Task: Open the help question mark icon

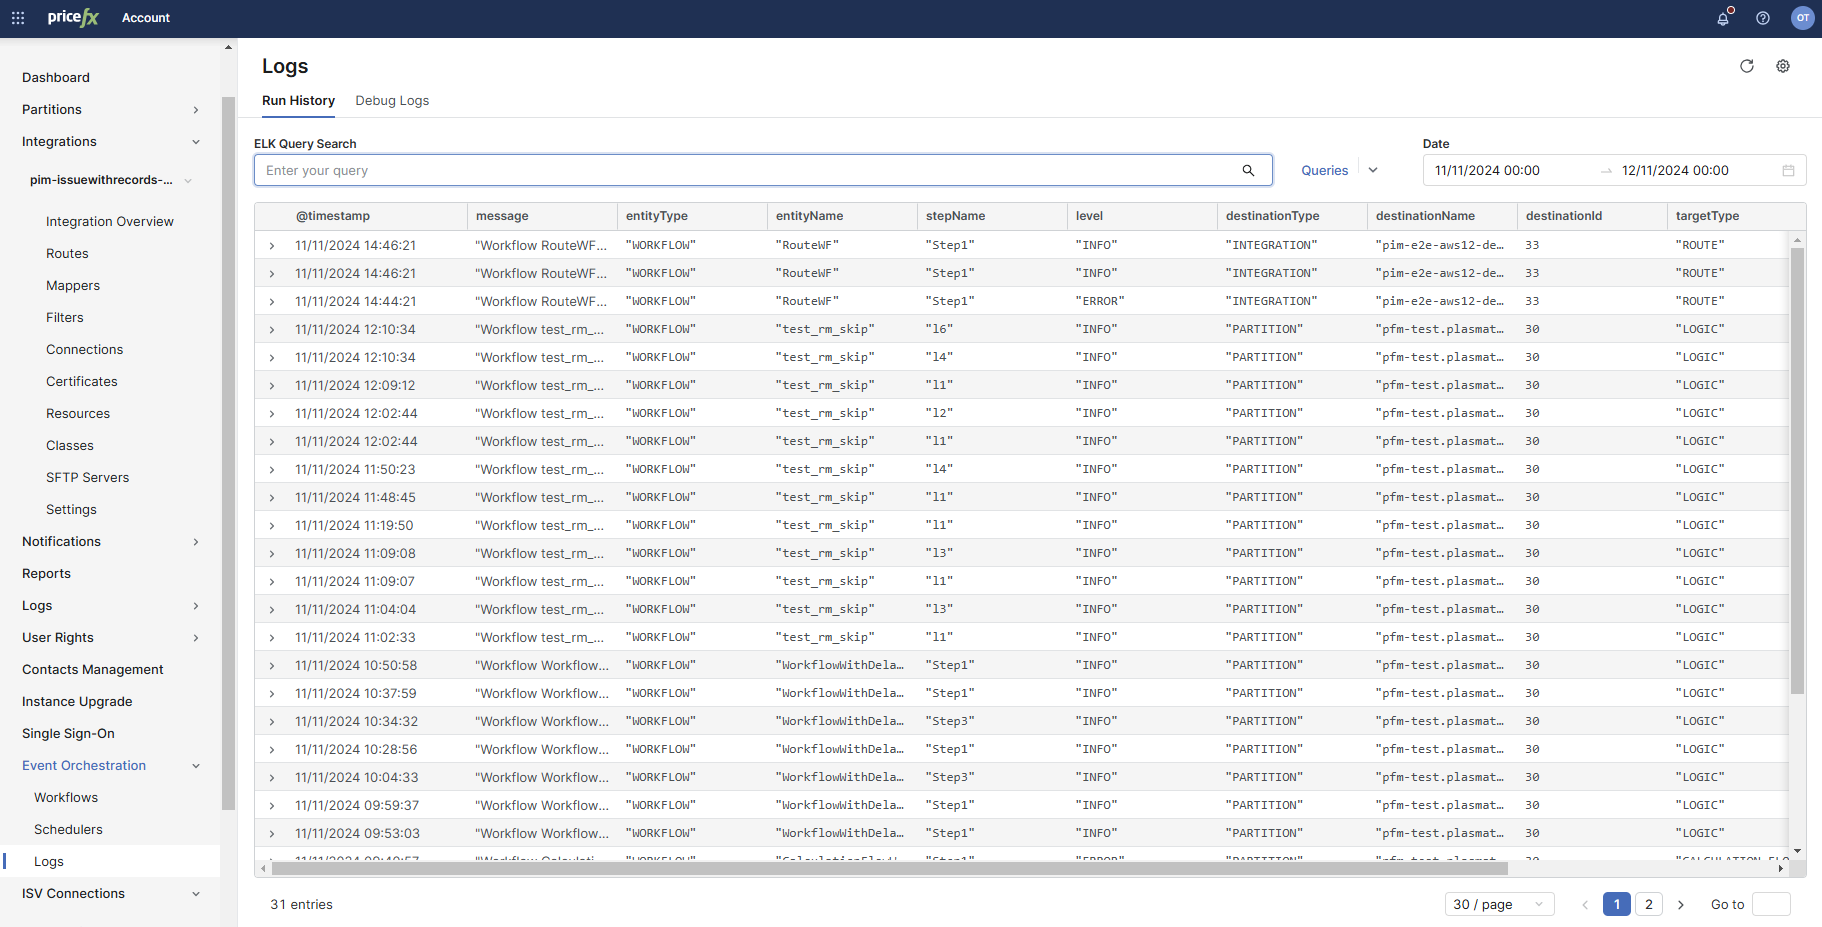Action: click(x=1763, y=18)
